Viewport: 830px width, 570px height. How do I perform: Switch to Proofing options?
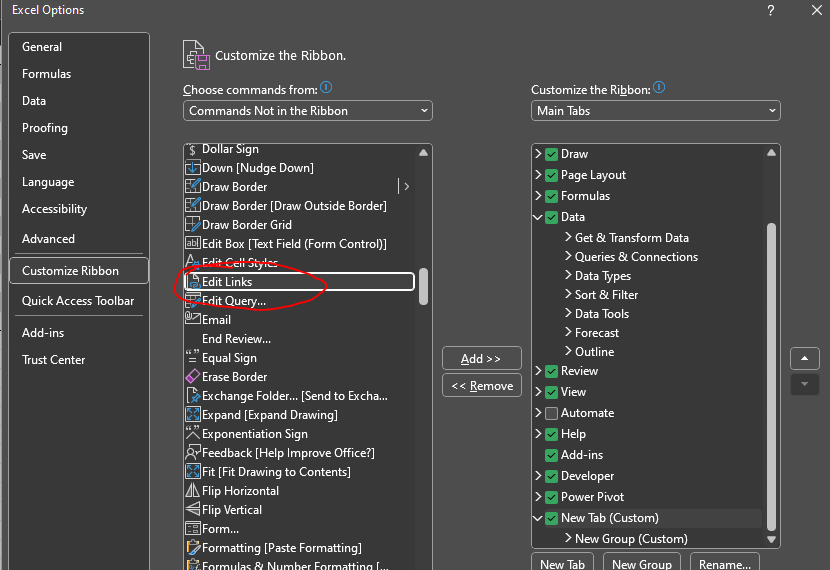pos(79,128)
